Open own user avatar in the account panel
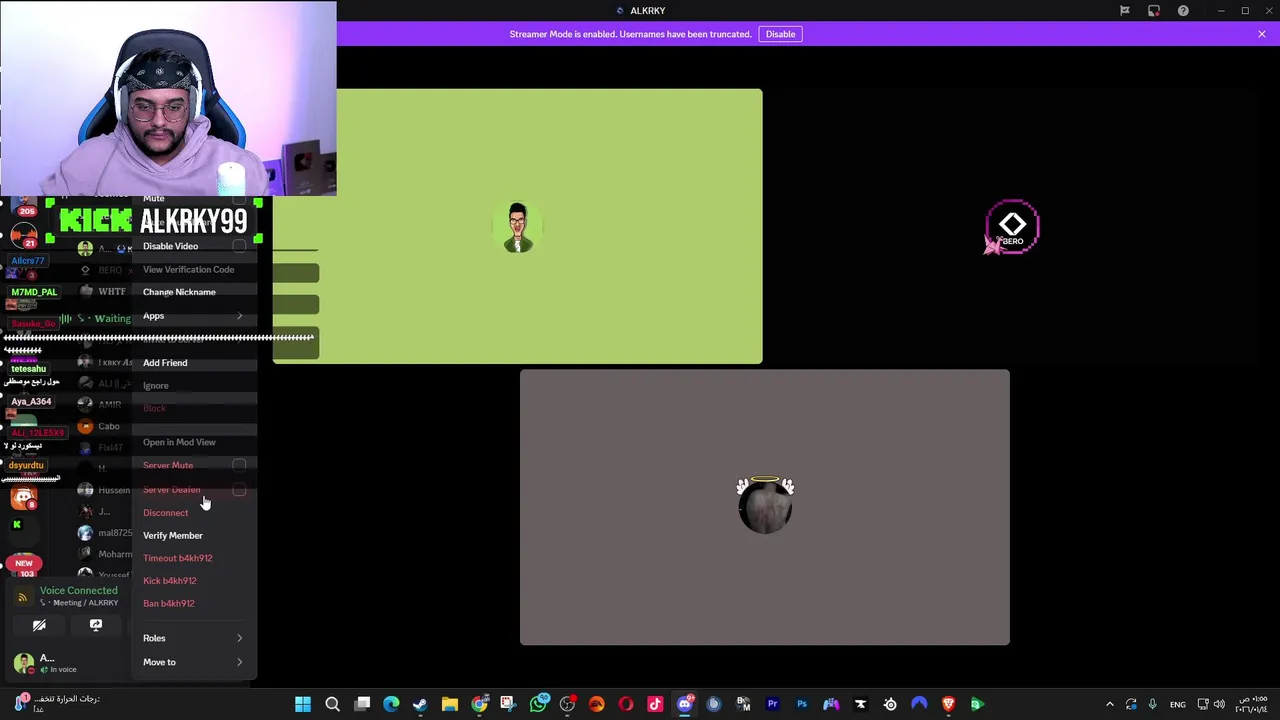The height and width of the screenshot is (720, 1280). 24,662
